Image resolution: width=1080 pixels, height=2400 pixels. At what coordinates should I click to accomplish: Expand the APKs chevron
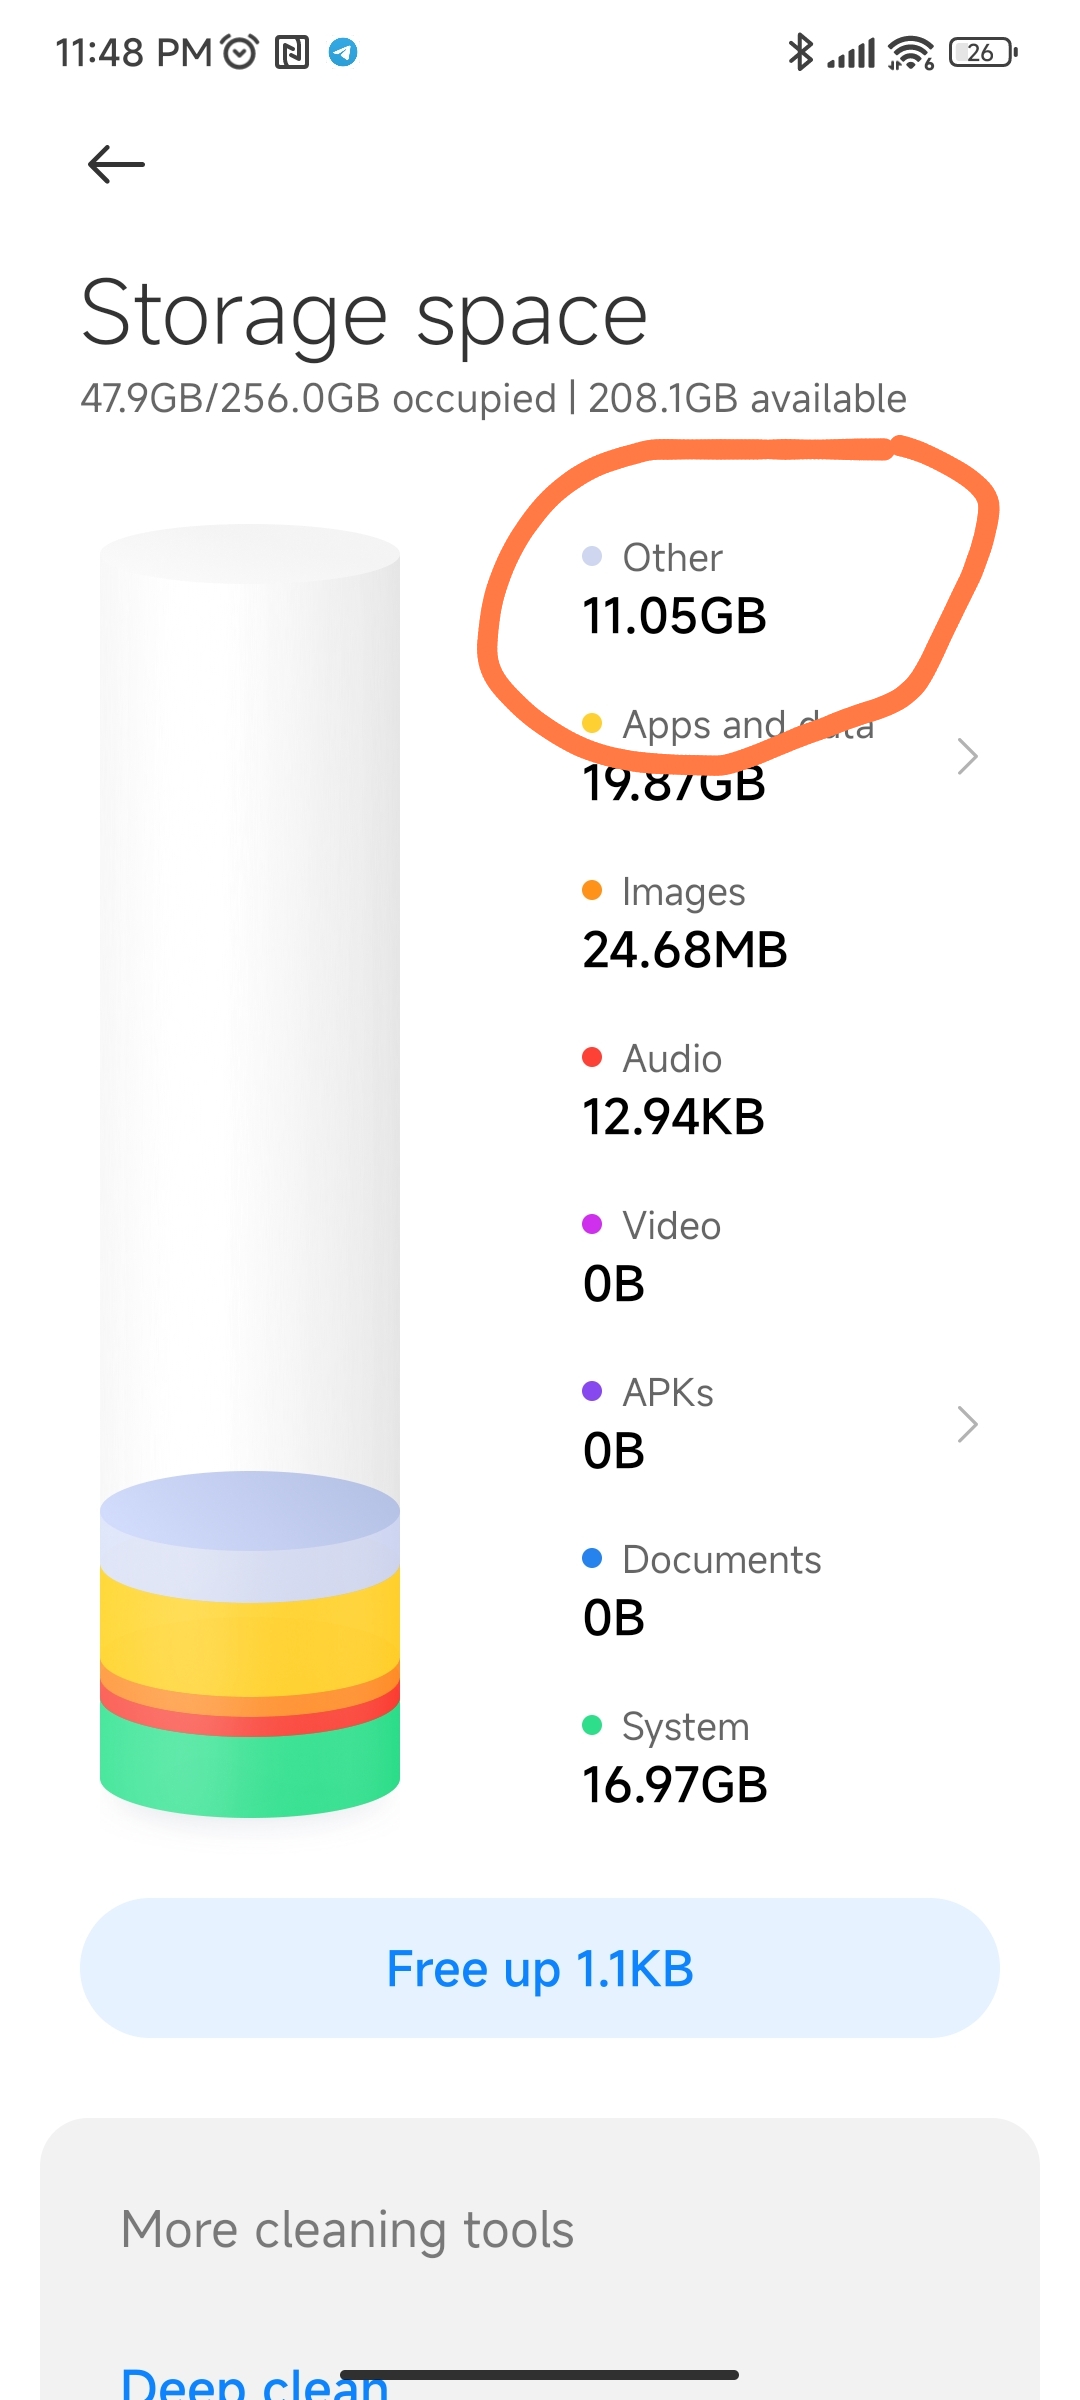point(967,1424)
